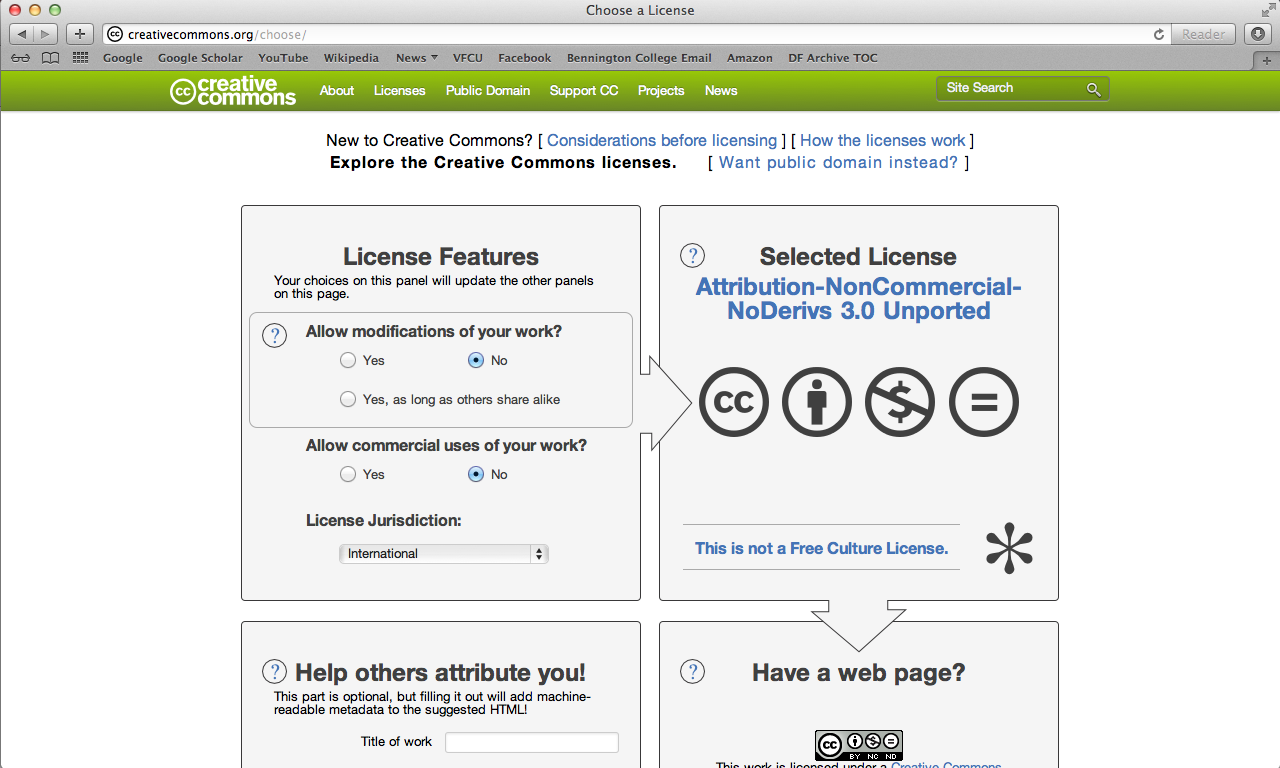Image resolution: width=1280 pixels, height=768 pixels.
Task: Show Top Sites grid icon
Action: [x=80, y=58]
